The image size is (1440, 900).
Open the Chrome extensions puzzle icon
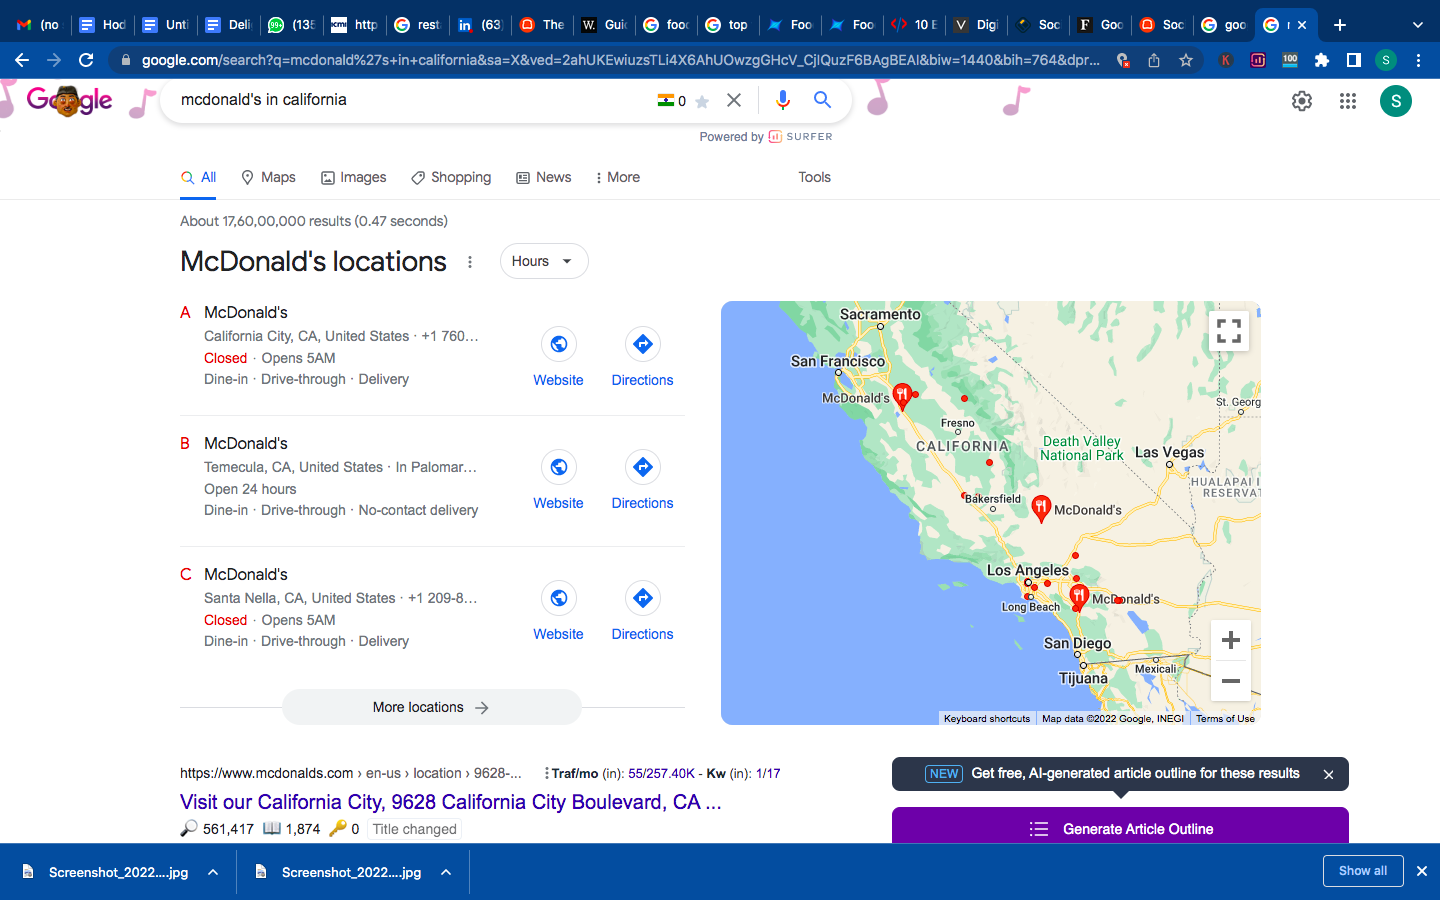coord(1322,60)
